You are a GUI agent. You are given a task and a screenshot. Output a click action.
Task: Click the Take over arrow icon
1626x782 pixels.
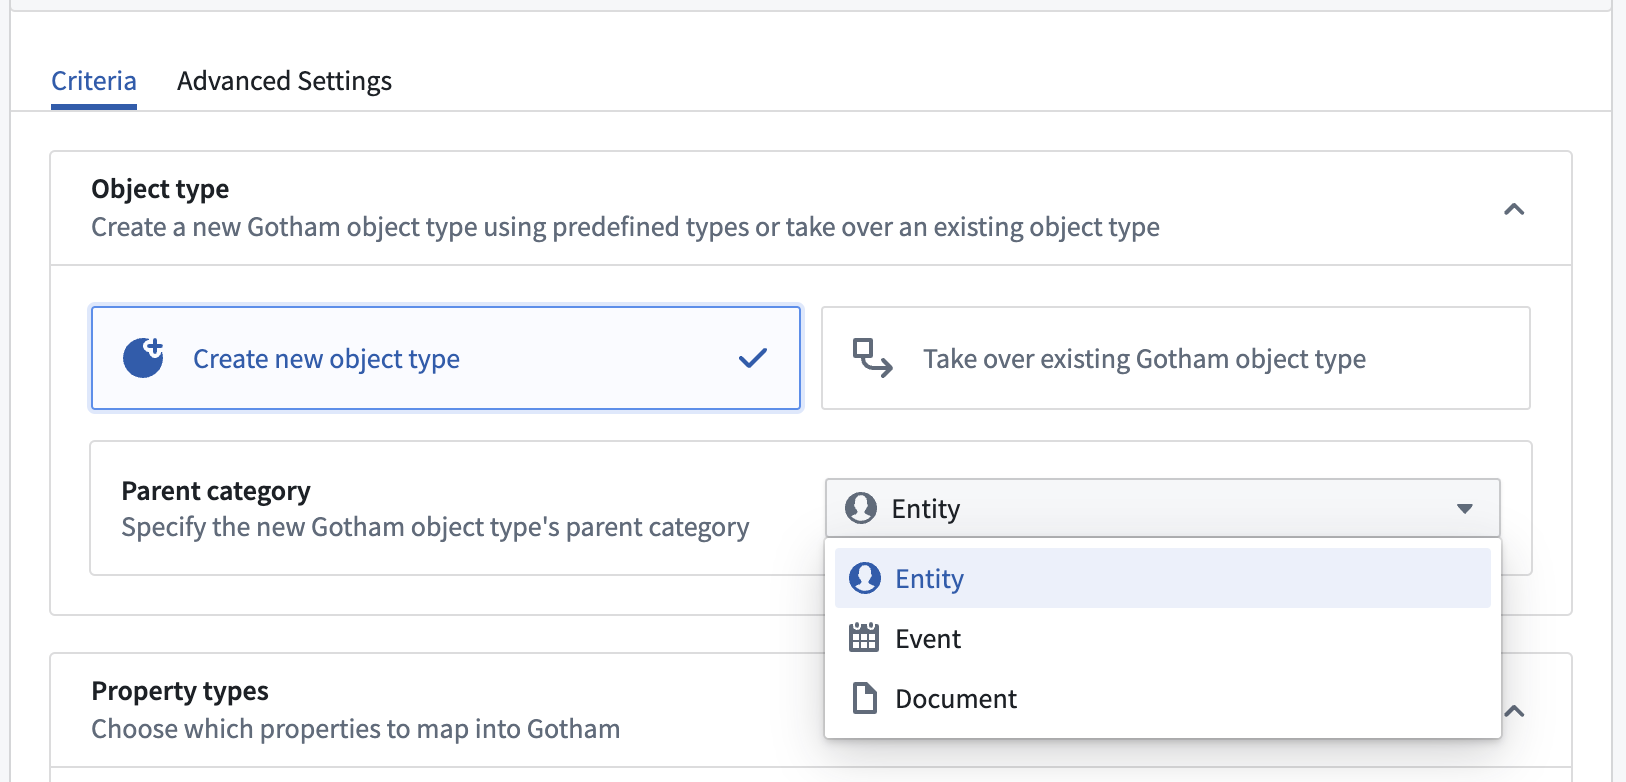(x=872, y=358)
